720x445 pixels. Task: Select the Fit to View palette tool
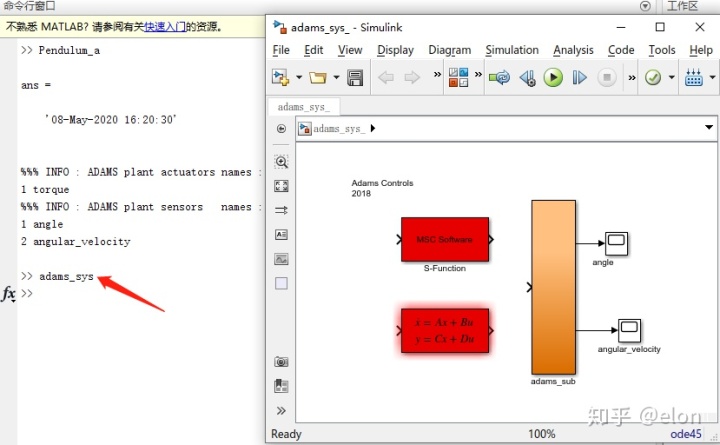[x=281, y=186]
